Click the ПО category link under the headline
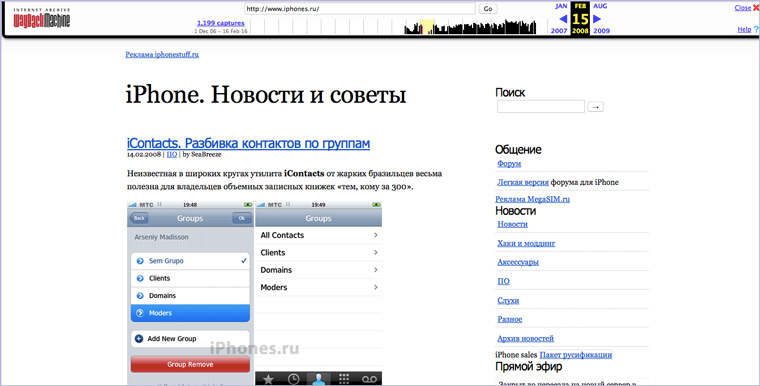The image size is (760, 386). point(172,154)
